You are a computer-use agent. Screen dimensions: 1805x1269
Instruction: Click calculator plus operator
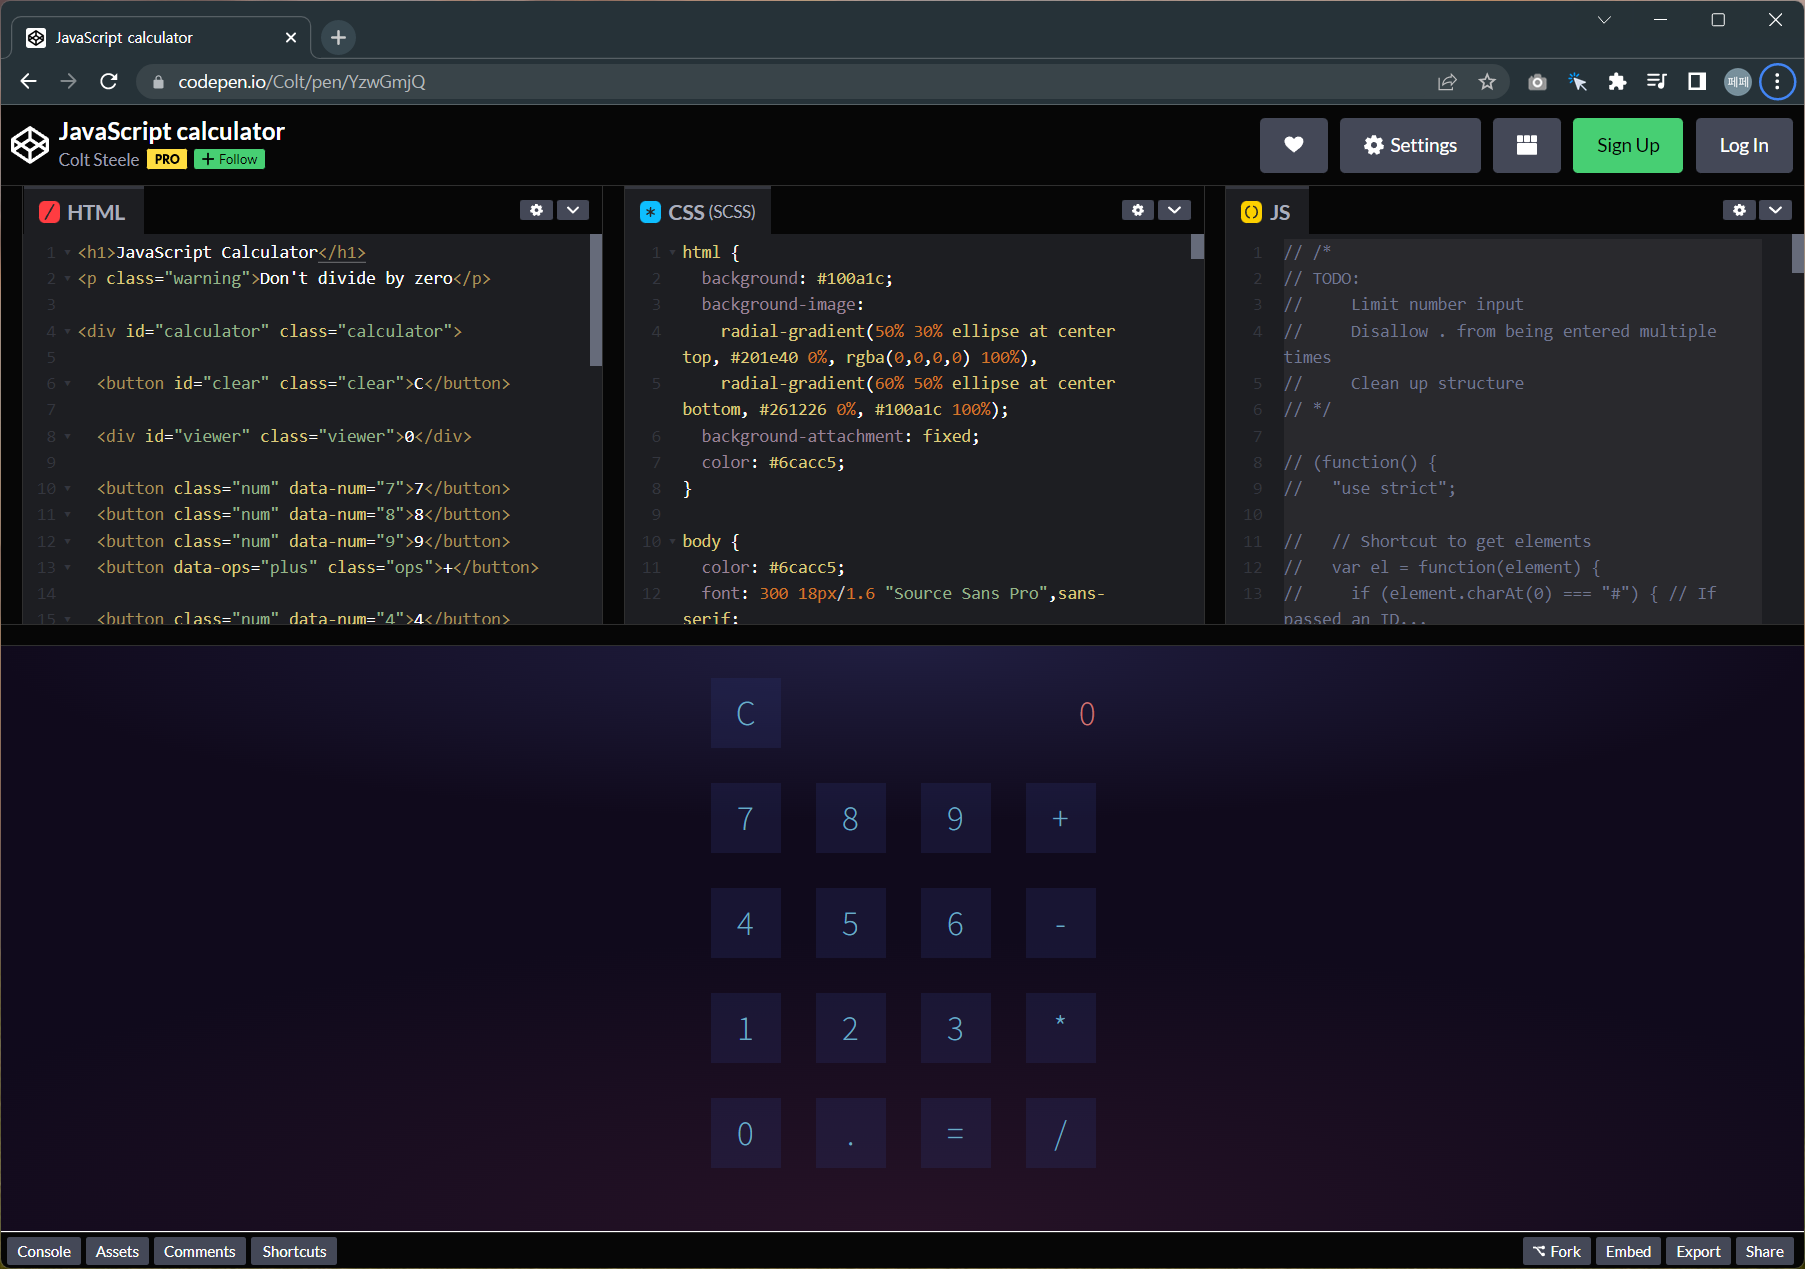1061,818
